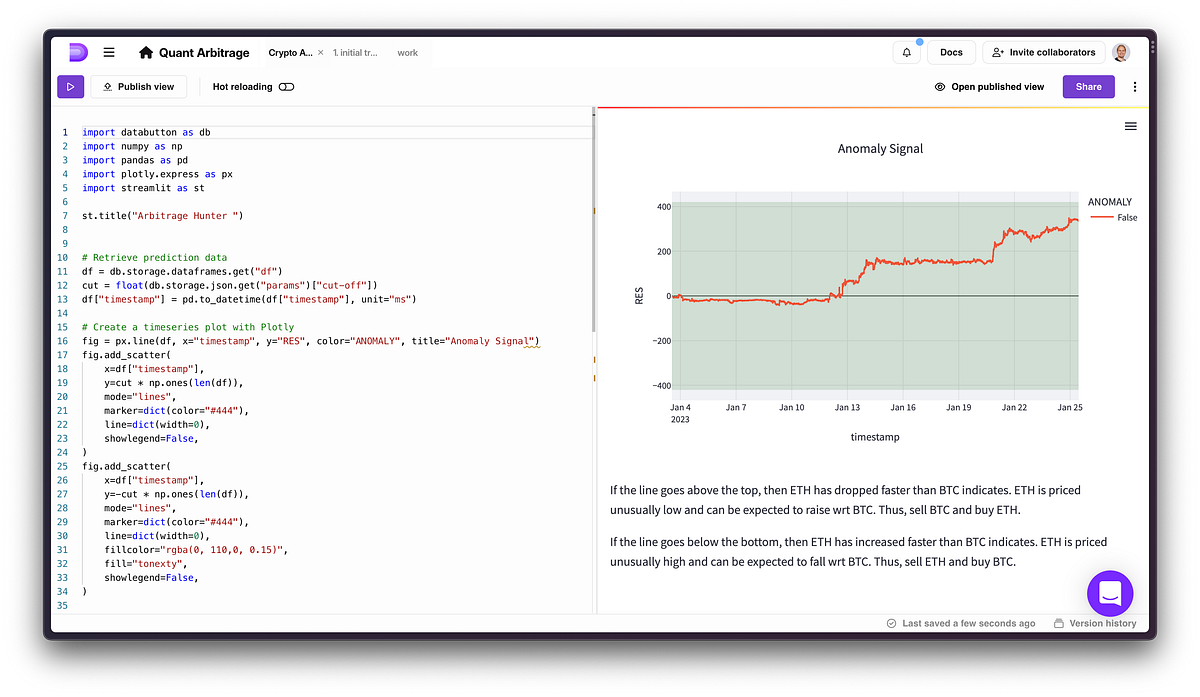The image size is (1200, 697).
Task: Switch to the work tab
Action: click(407, 52)
